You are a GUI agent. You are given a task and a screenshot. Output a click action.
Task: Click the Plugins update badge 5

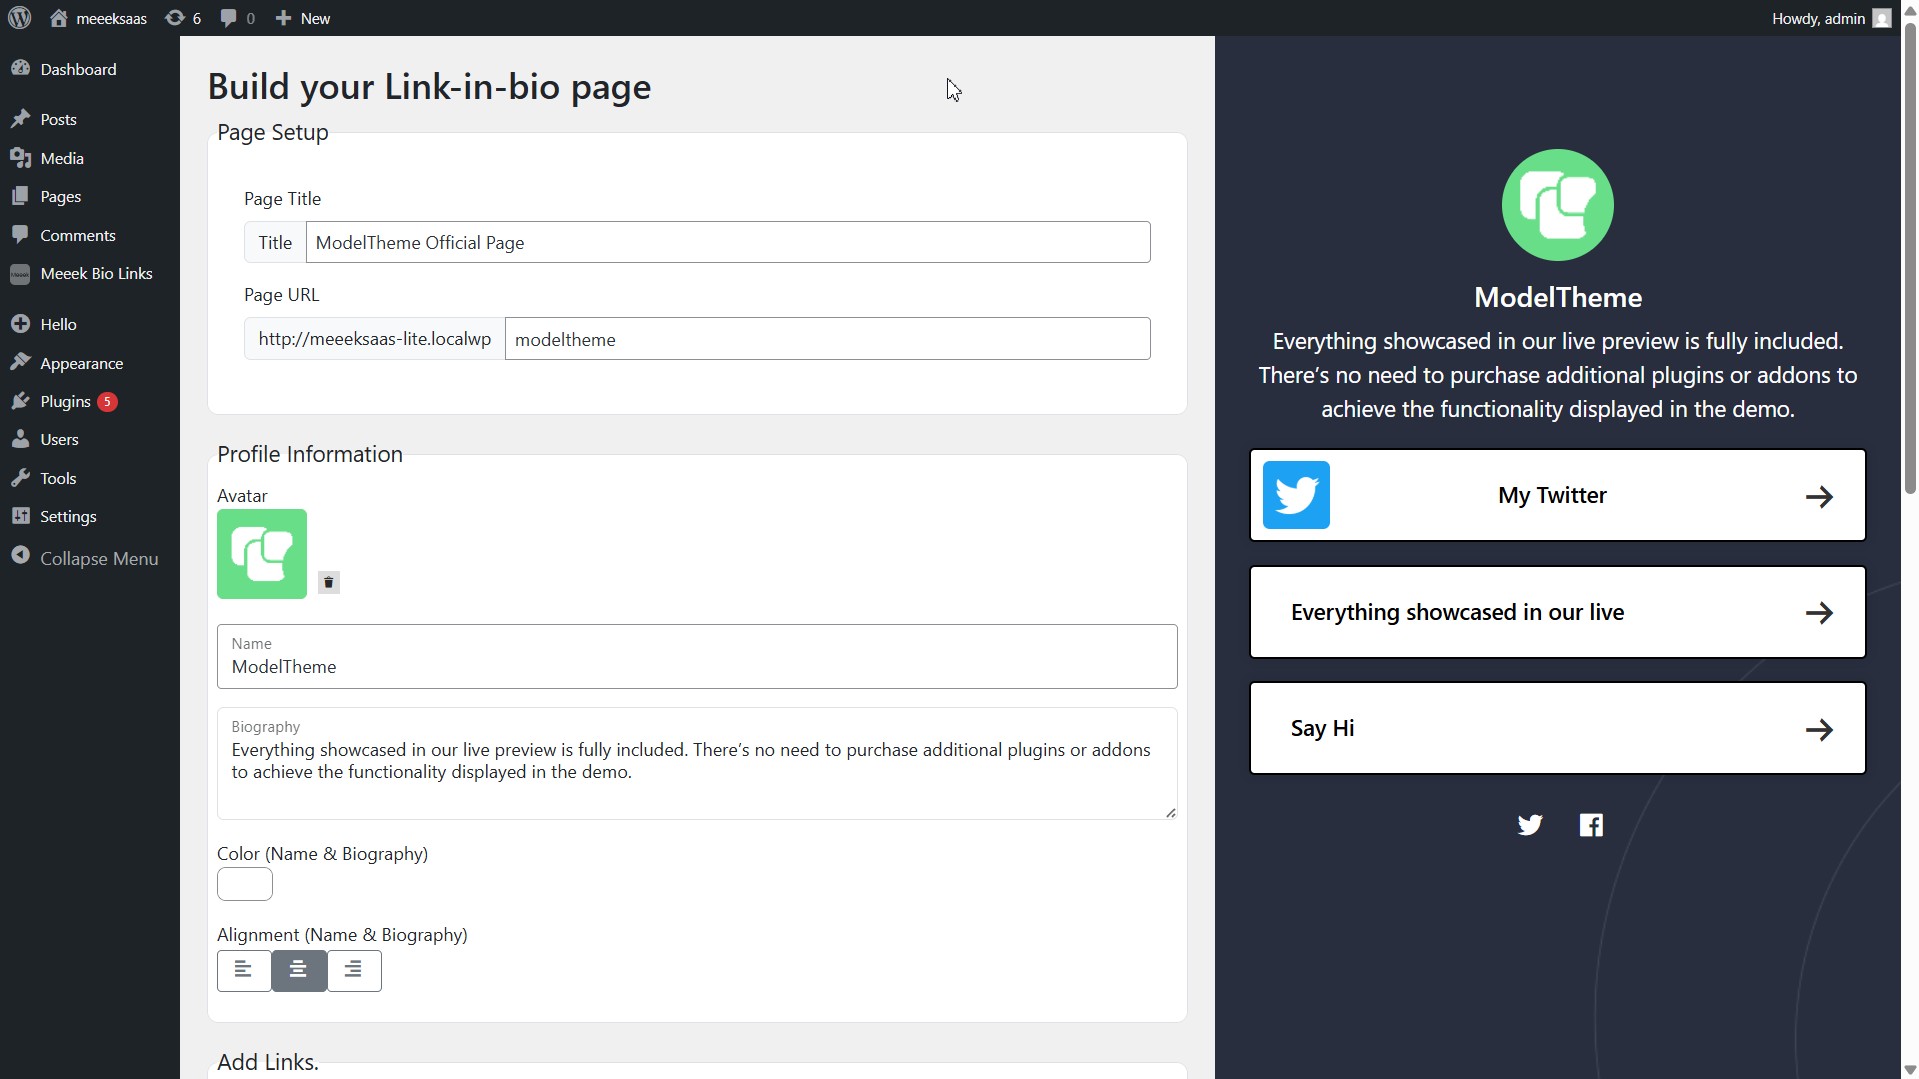(x=107, y=401)
